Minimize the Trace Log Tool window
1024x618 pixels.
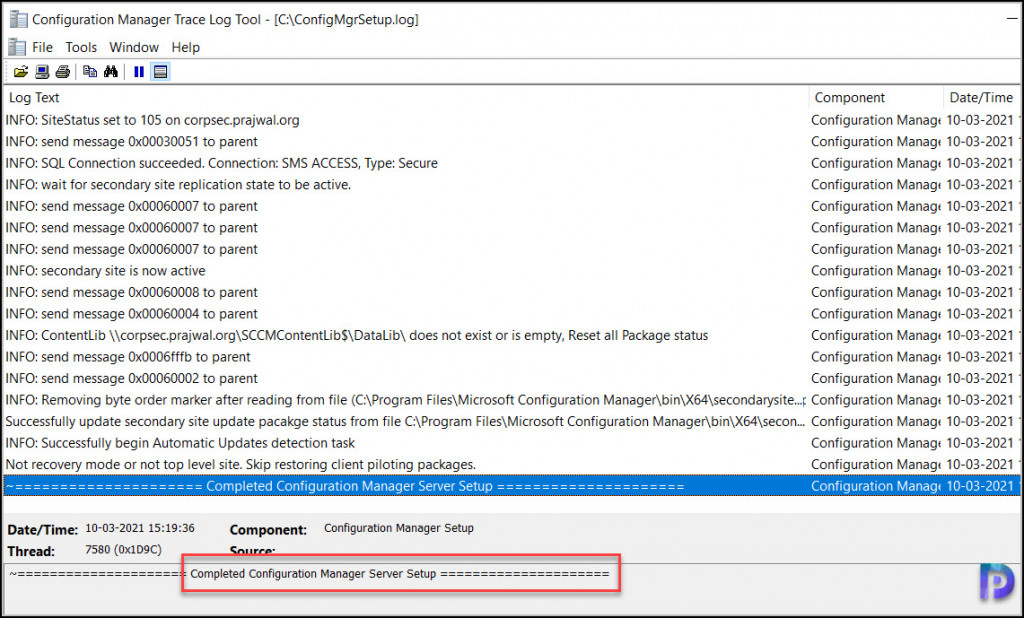point(1012,20)
